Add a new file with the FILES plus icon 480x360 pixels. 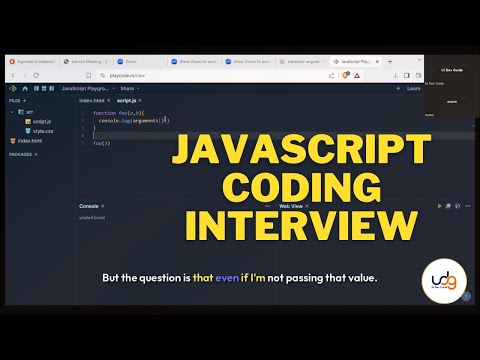24,100
